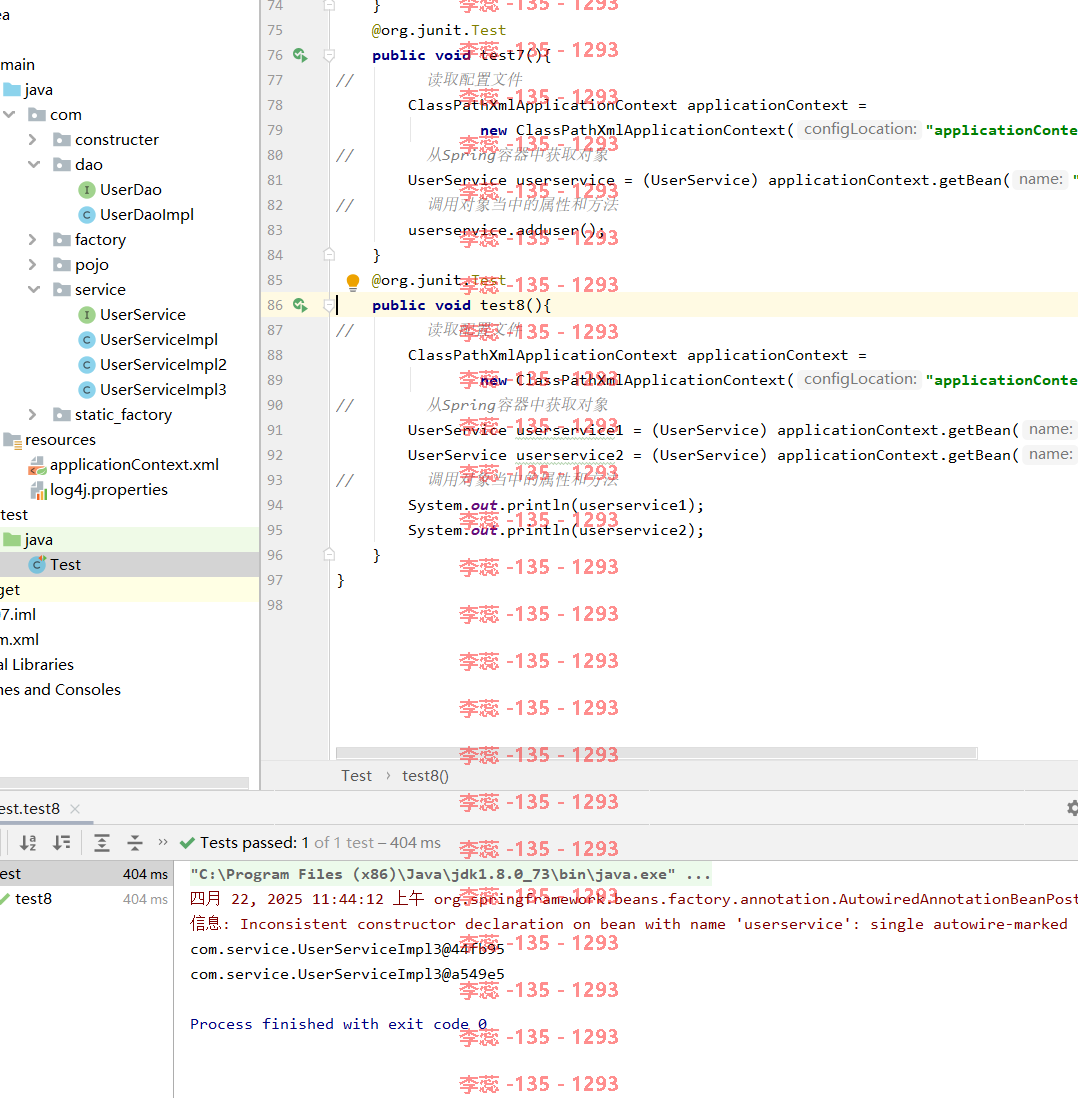This screenshot has height=1098, width=1078.
Task: Click 'Process finished with exit code 0'
Action: (338, 1024)
